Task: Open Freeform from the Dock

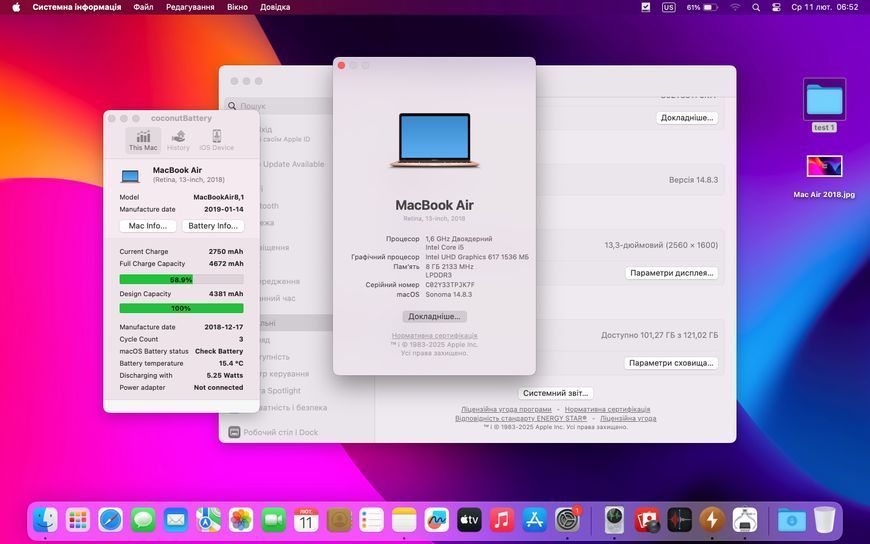Action: 437,520
